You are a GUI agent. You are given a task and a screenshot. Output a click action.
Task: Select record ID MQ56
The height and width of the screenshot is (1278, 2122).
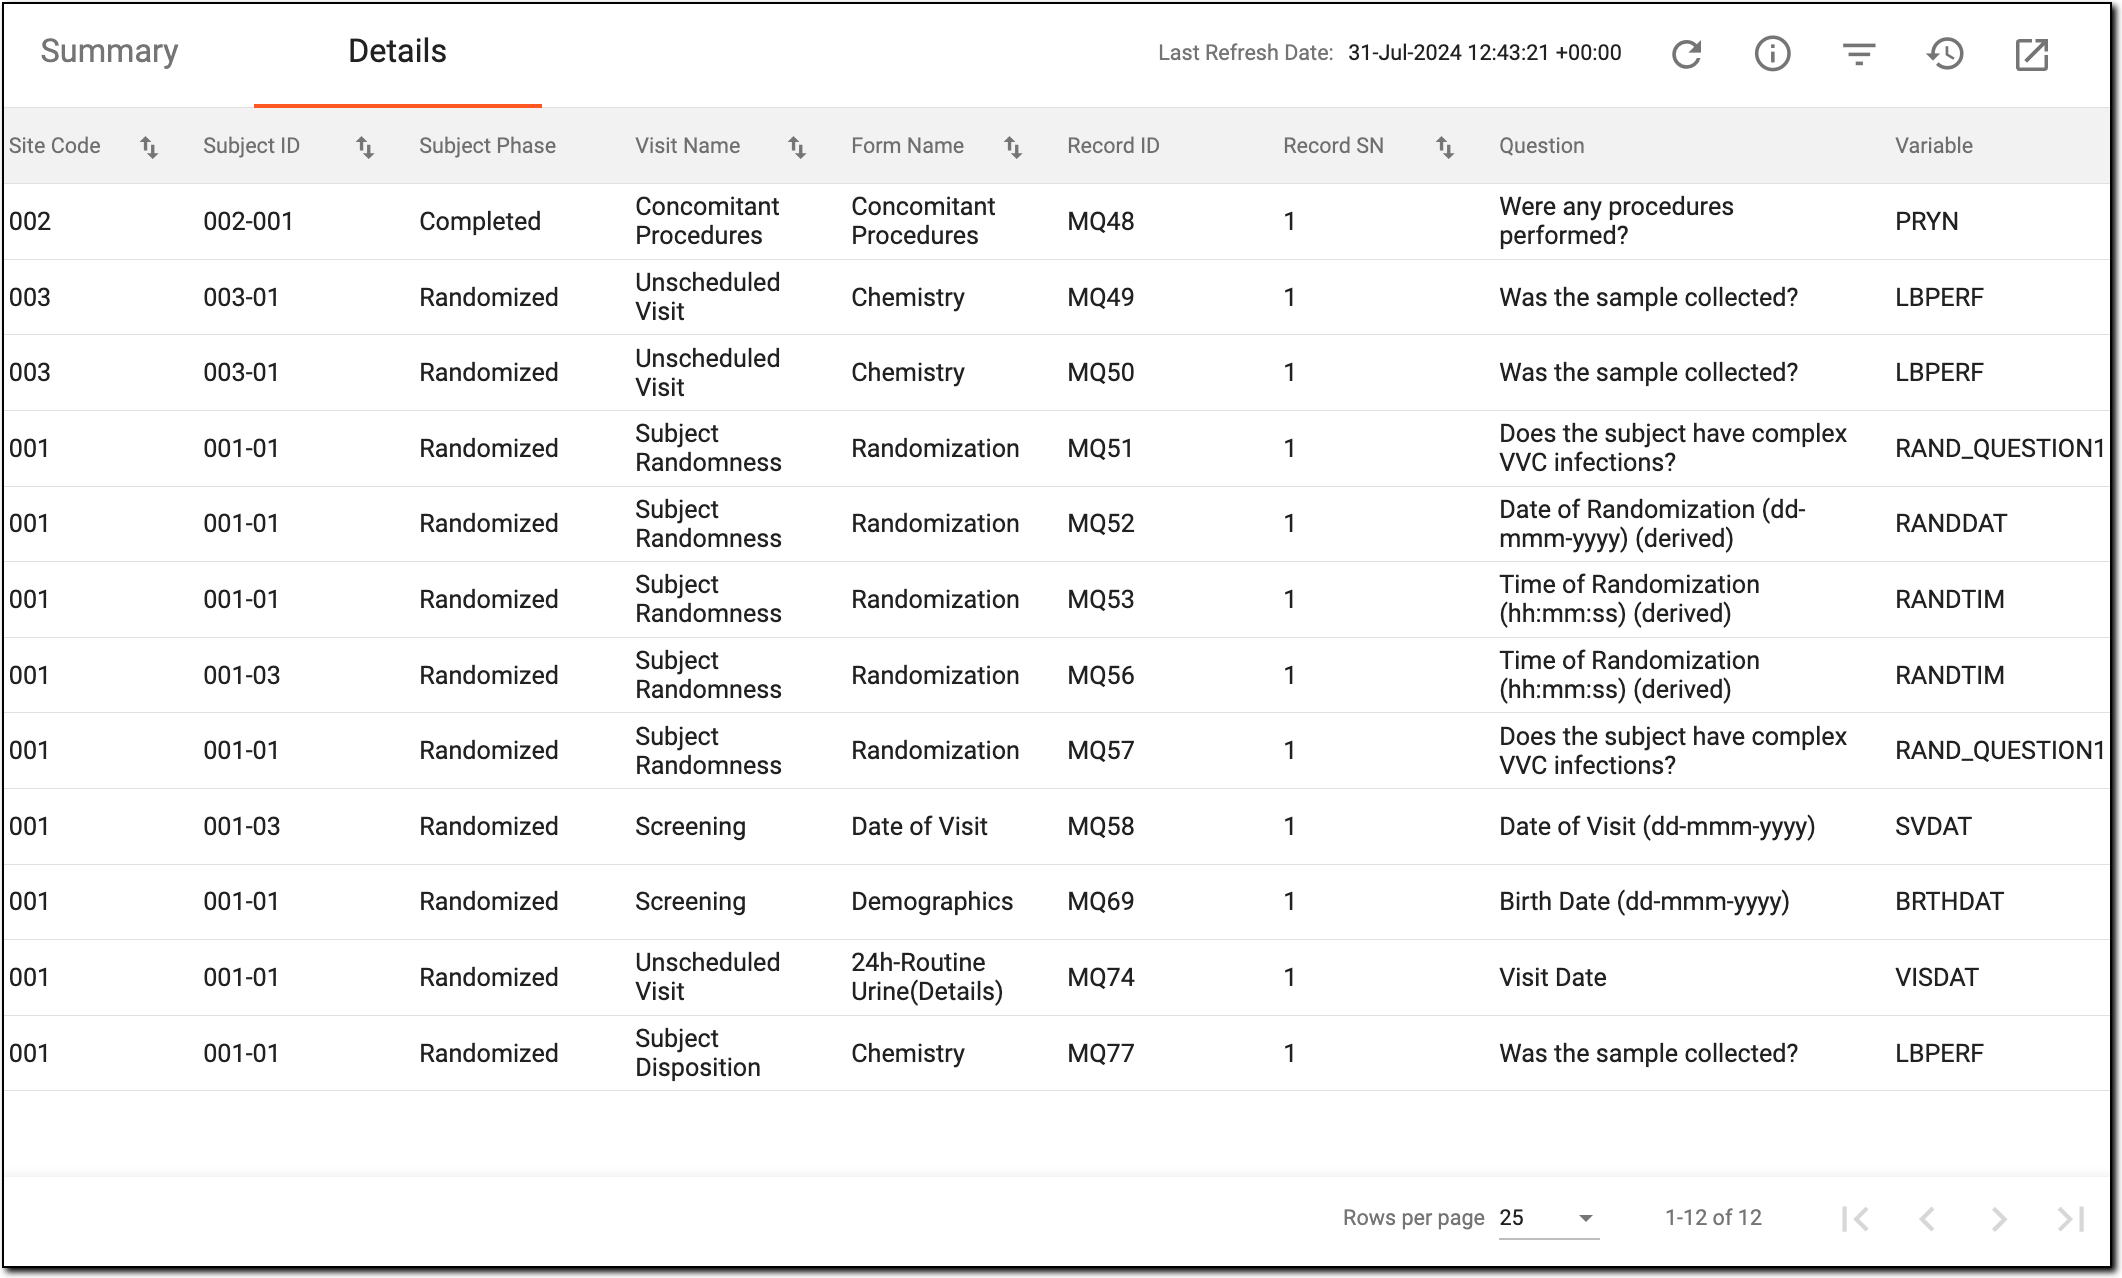1100,675
